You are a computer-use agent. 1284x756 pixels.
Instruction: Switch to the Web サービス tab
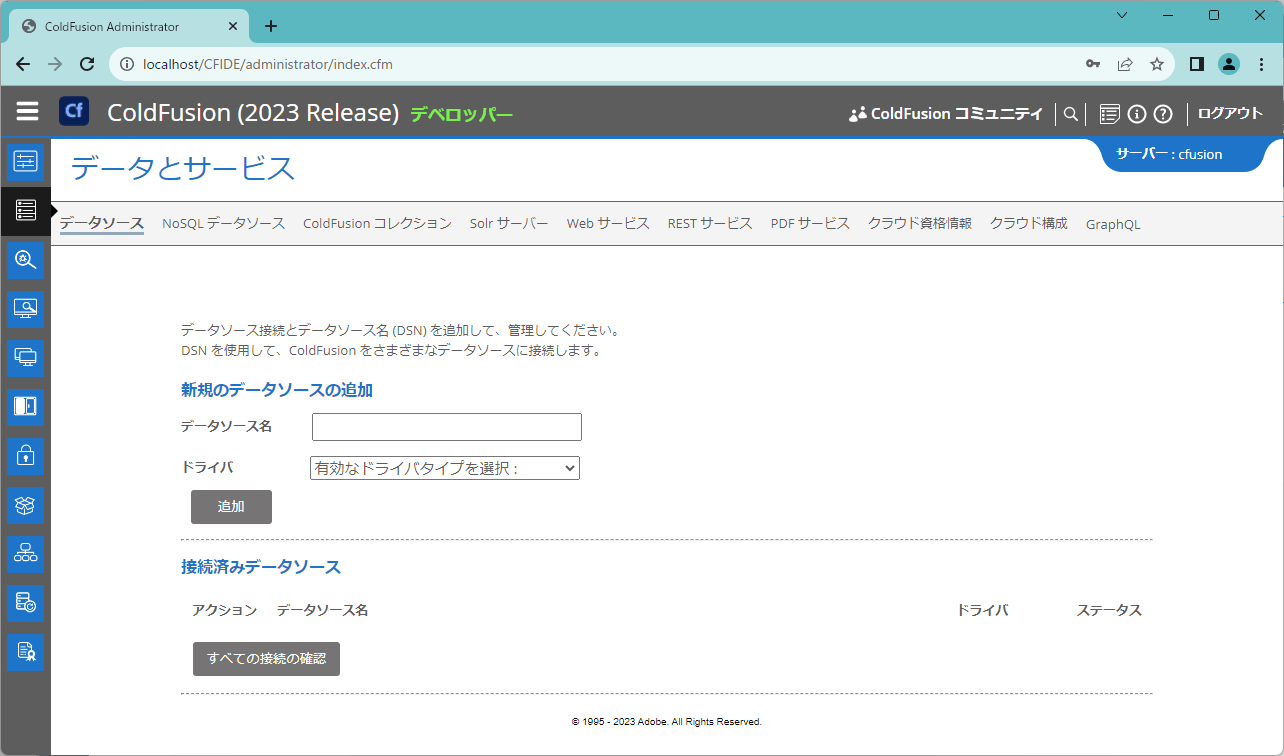click(608, 223)
